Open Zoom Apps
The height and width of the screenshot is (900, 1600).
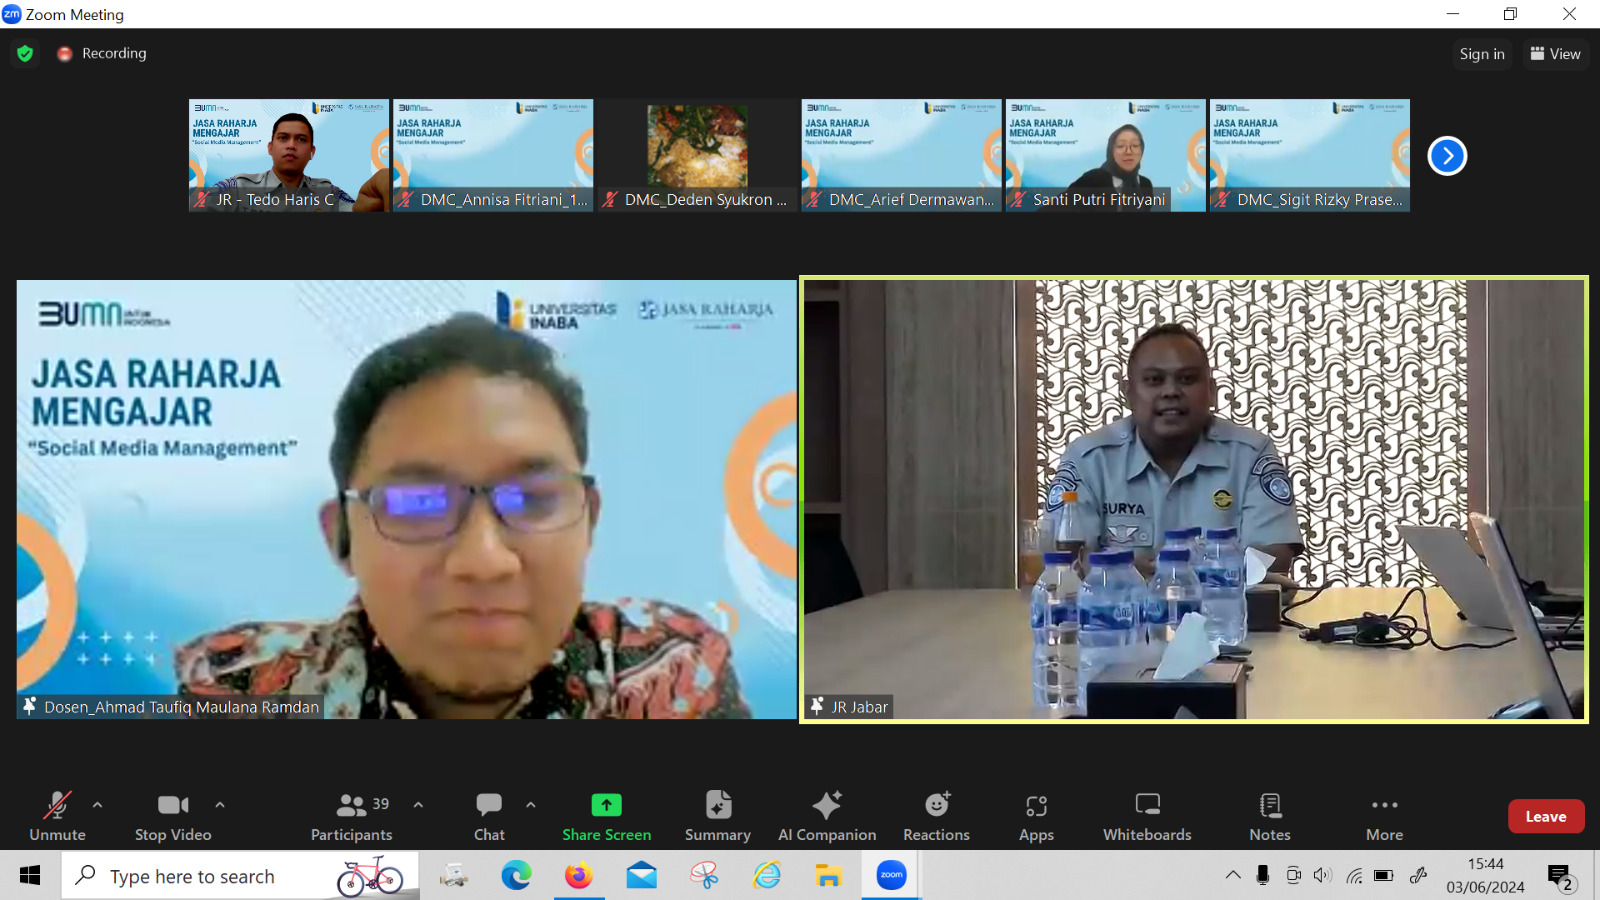[x=1036, y=816]
